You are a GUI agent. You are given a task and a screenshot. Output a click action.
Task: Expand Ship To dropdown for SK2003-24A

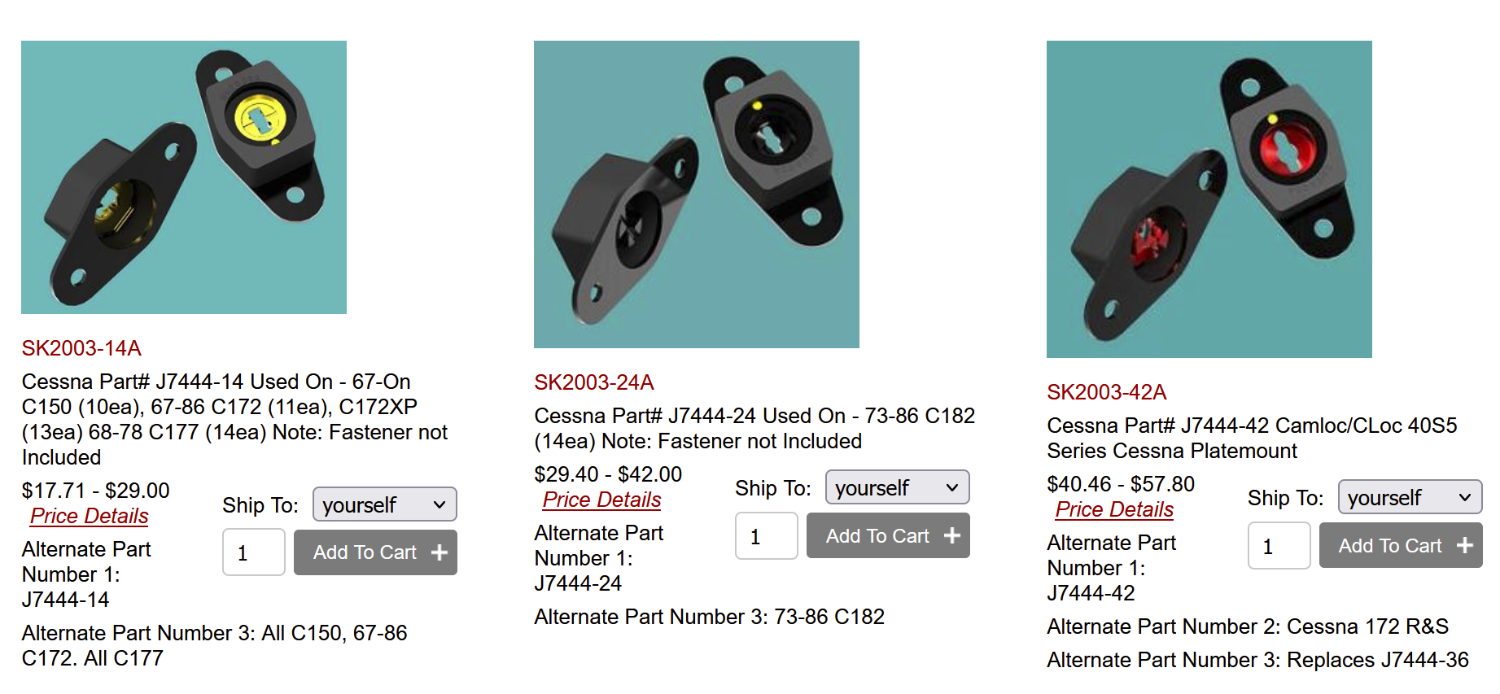coord(897,488)
